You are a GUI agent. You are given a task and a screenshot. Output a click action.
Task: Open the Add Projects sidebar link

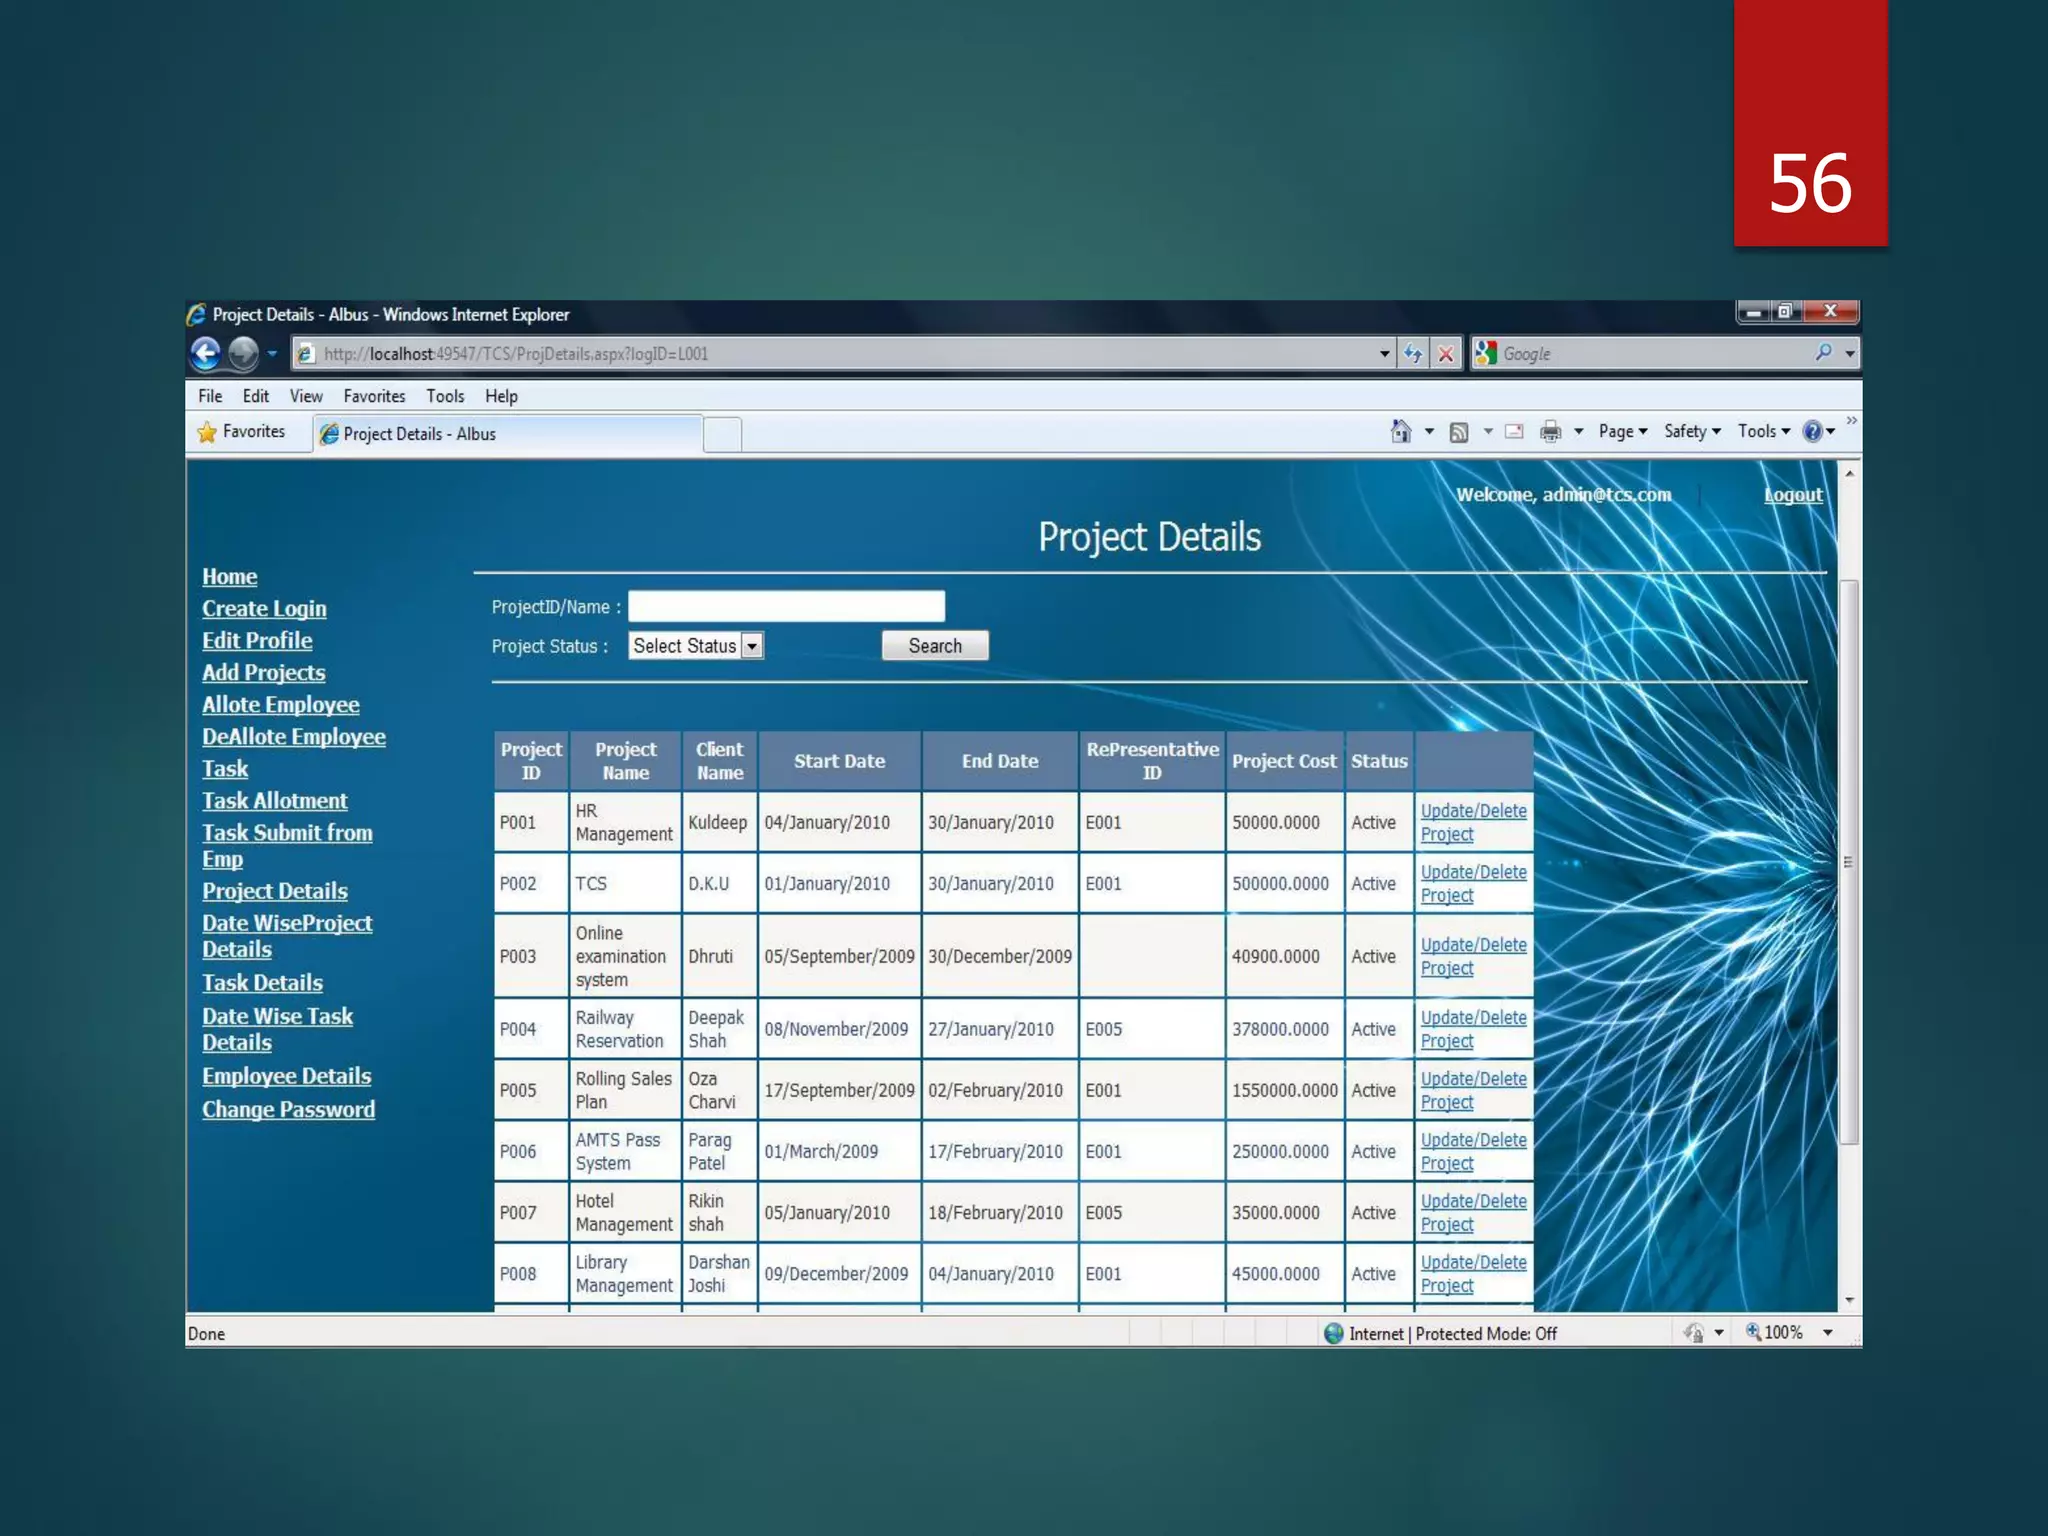click(x=264, y=673)
